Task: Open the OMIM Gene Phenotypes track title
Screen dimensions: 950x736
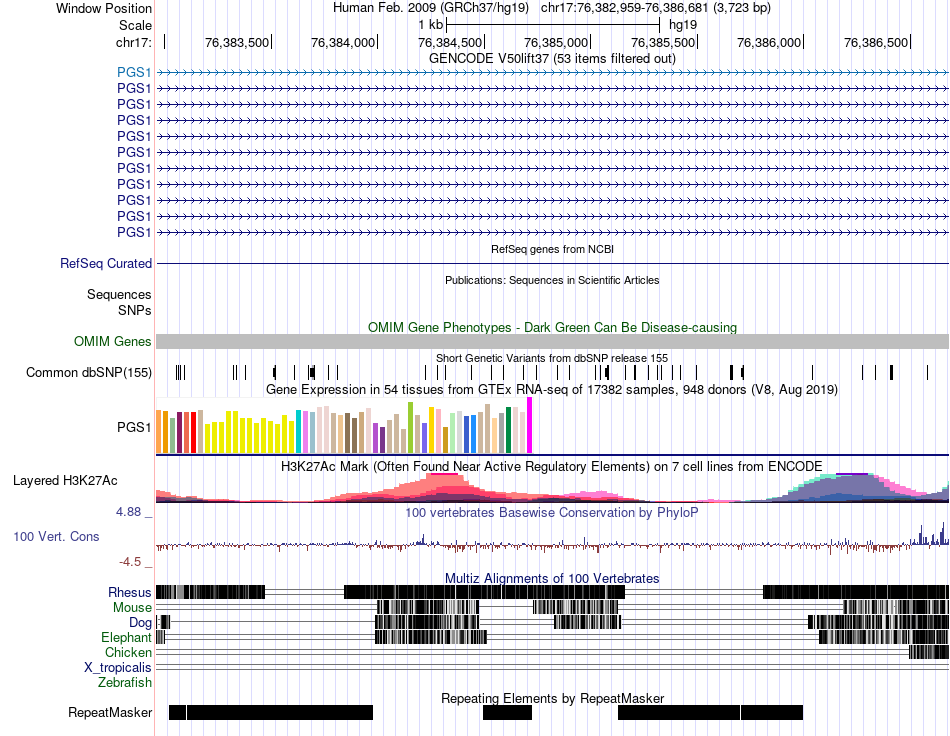Action: tap(552, 327)
